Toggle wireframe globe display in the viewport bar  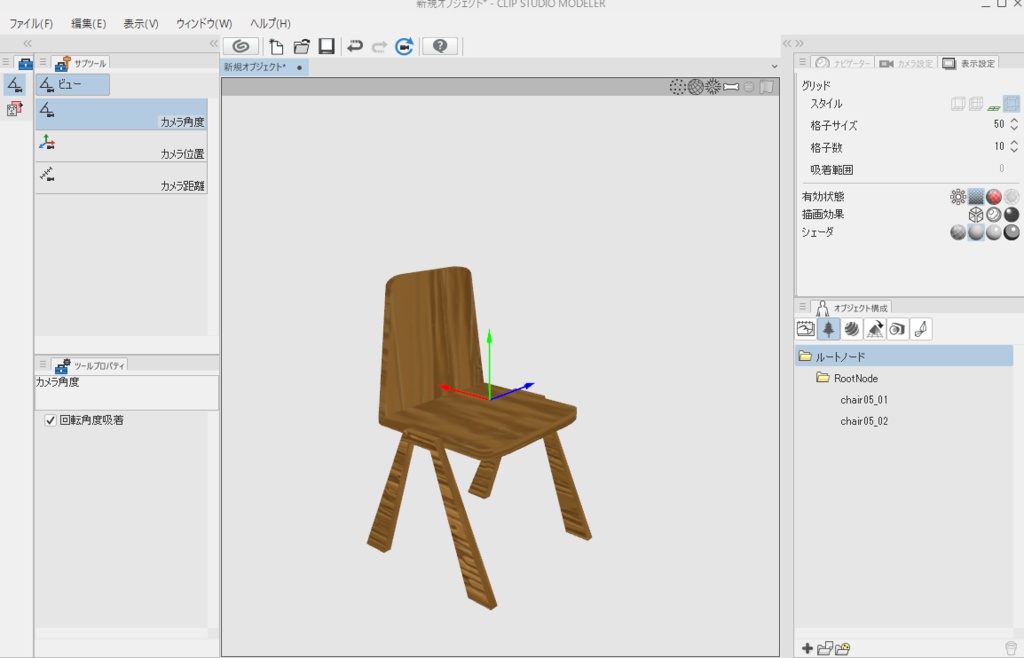pos(696,87)
